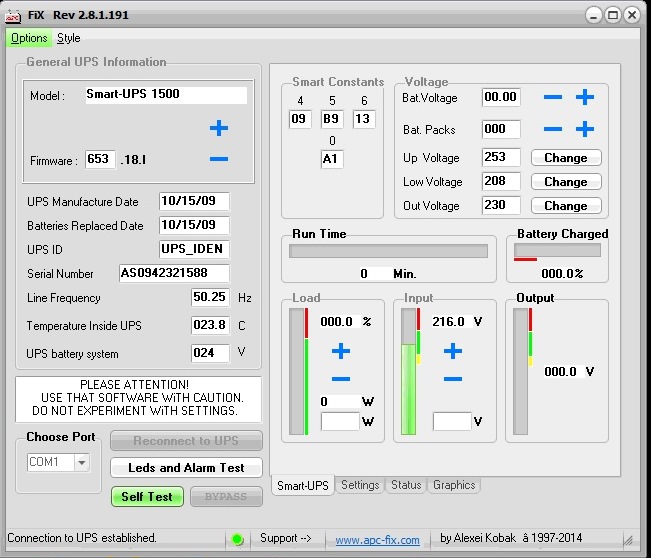
Task: Click the Run Time progress bar
Action: [x=389, y=251]
